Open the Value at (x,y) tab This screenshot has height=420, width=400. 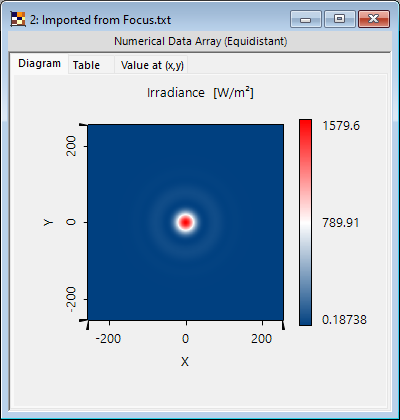click(152, 65)
